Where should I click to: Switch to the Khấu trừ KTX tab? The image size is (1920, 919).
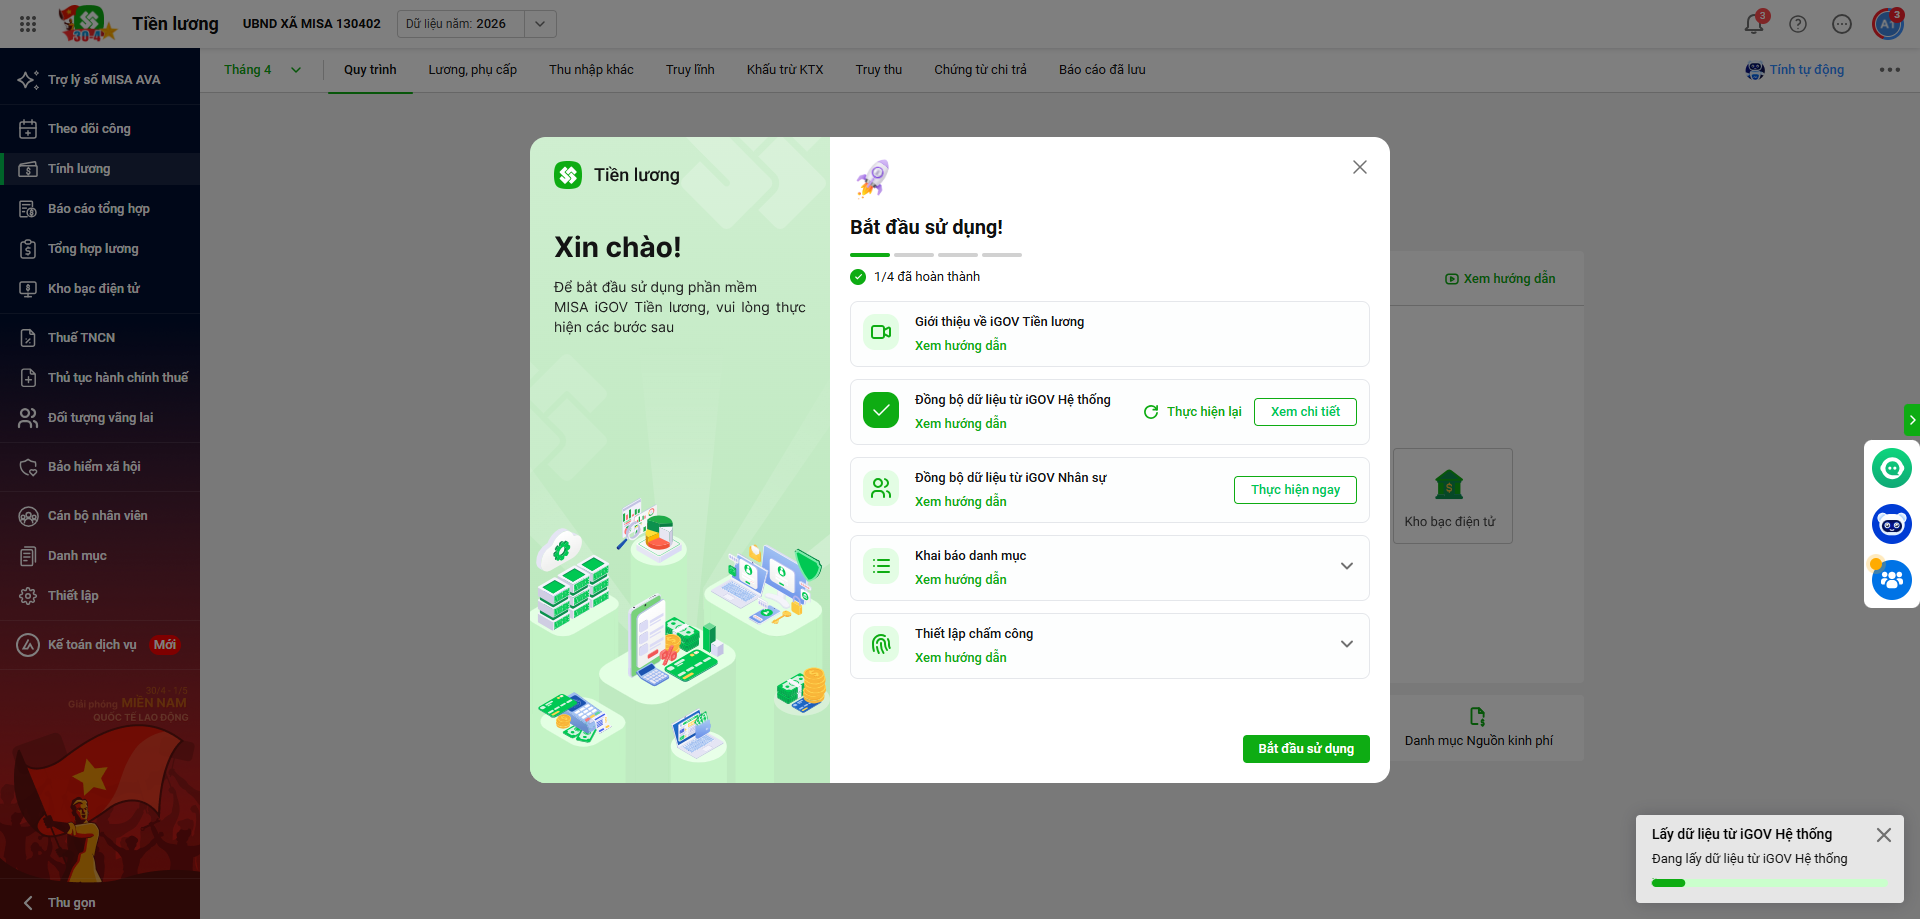pos(785,70)
